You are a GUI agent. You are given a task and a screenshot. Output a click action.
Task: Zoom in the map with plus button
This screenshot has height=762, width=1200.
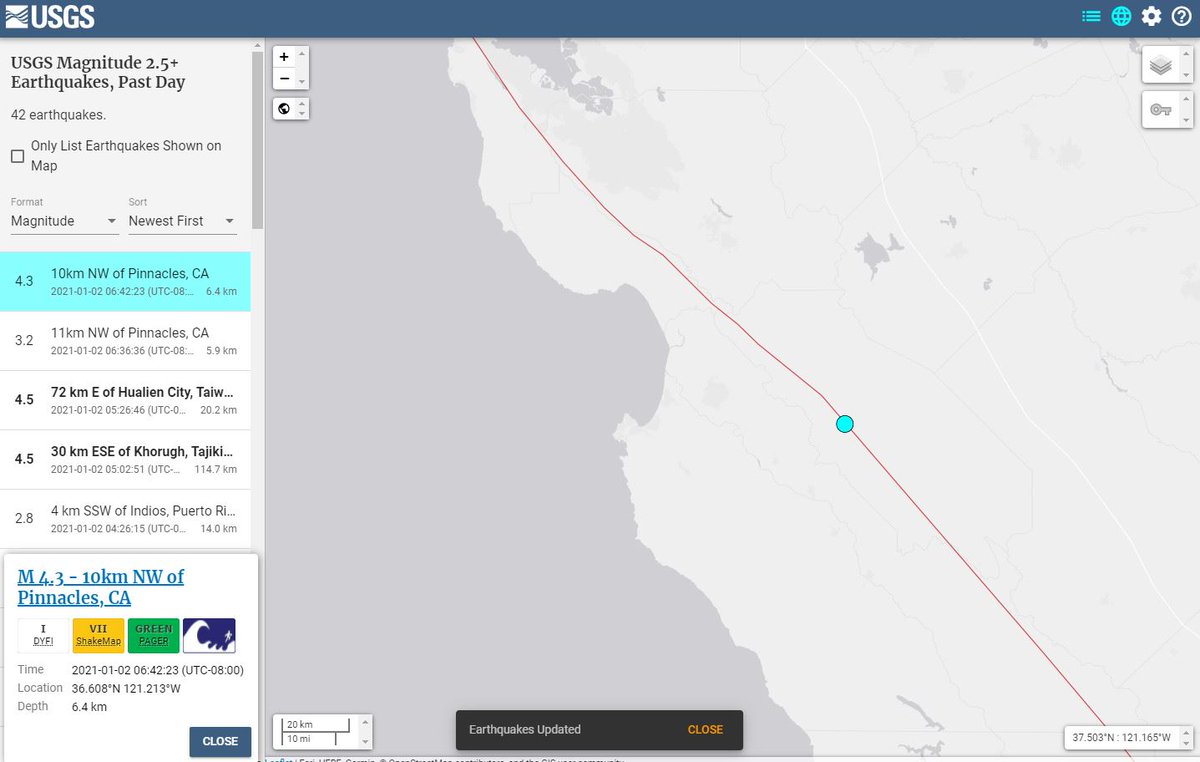pos(284,57)
